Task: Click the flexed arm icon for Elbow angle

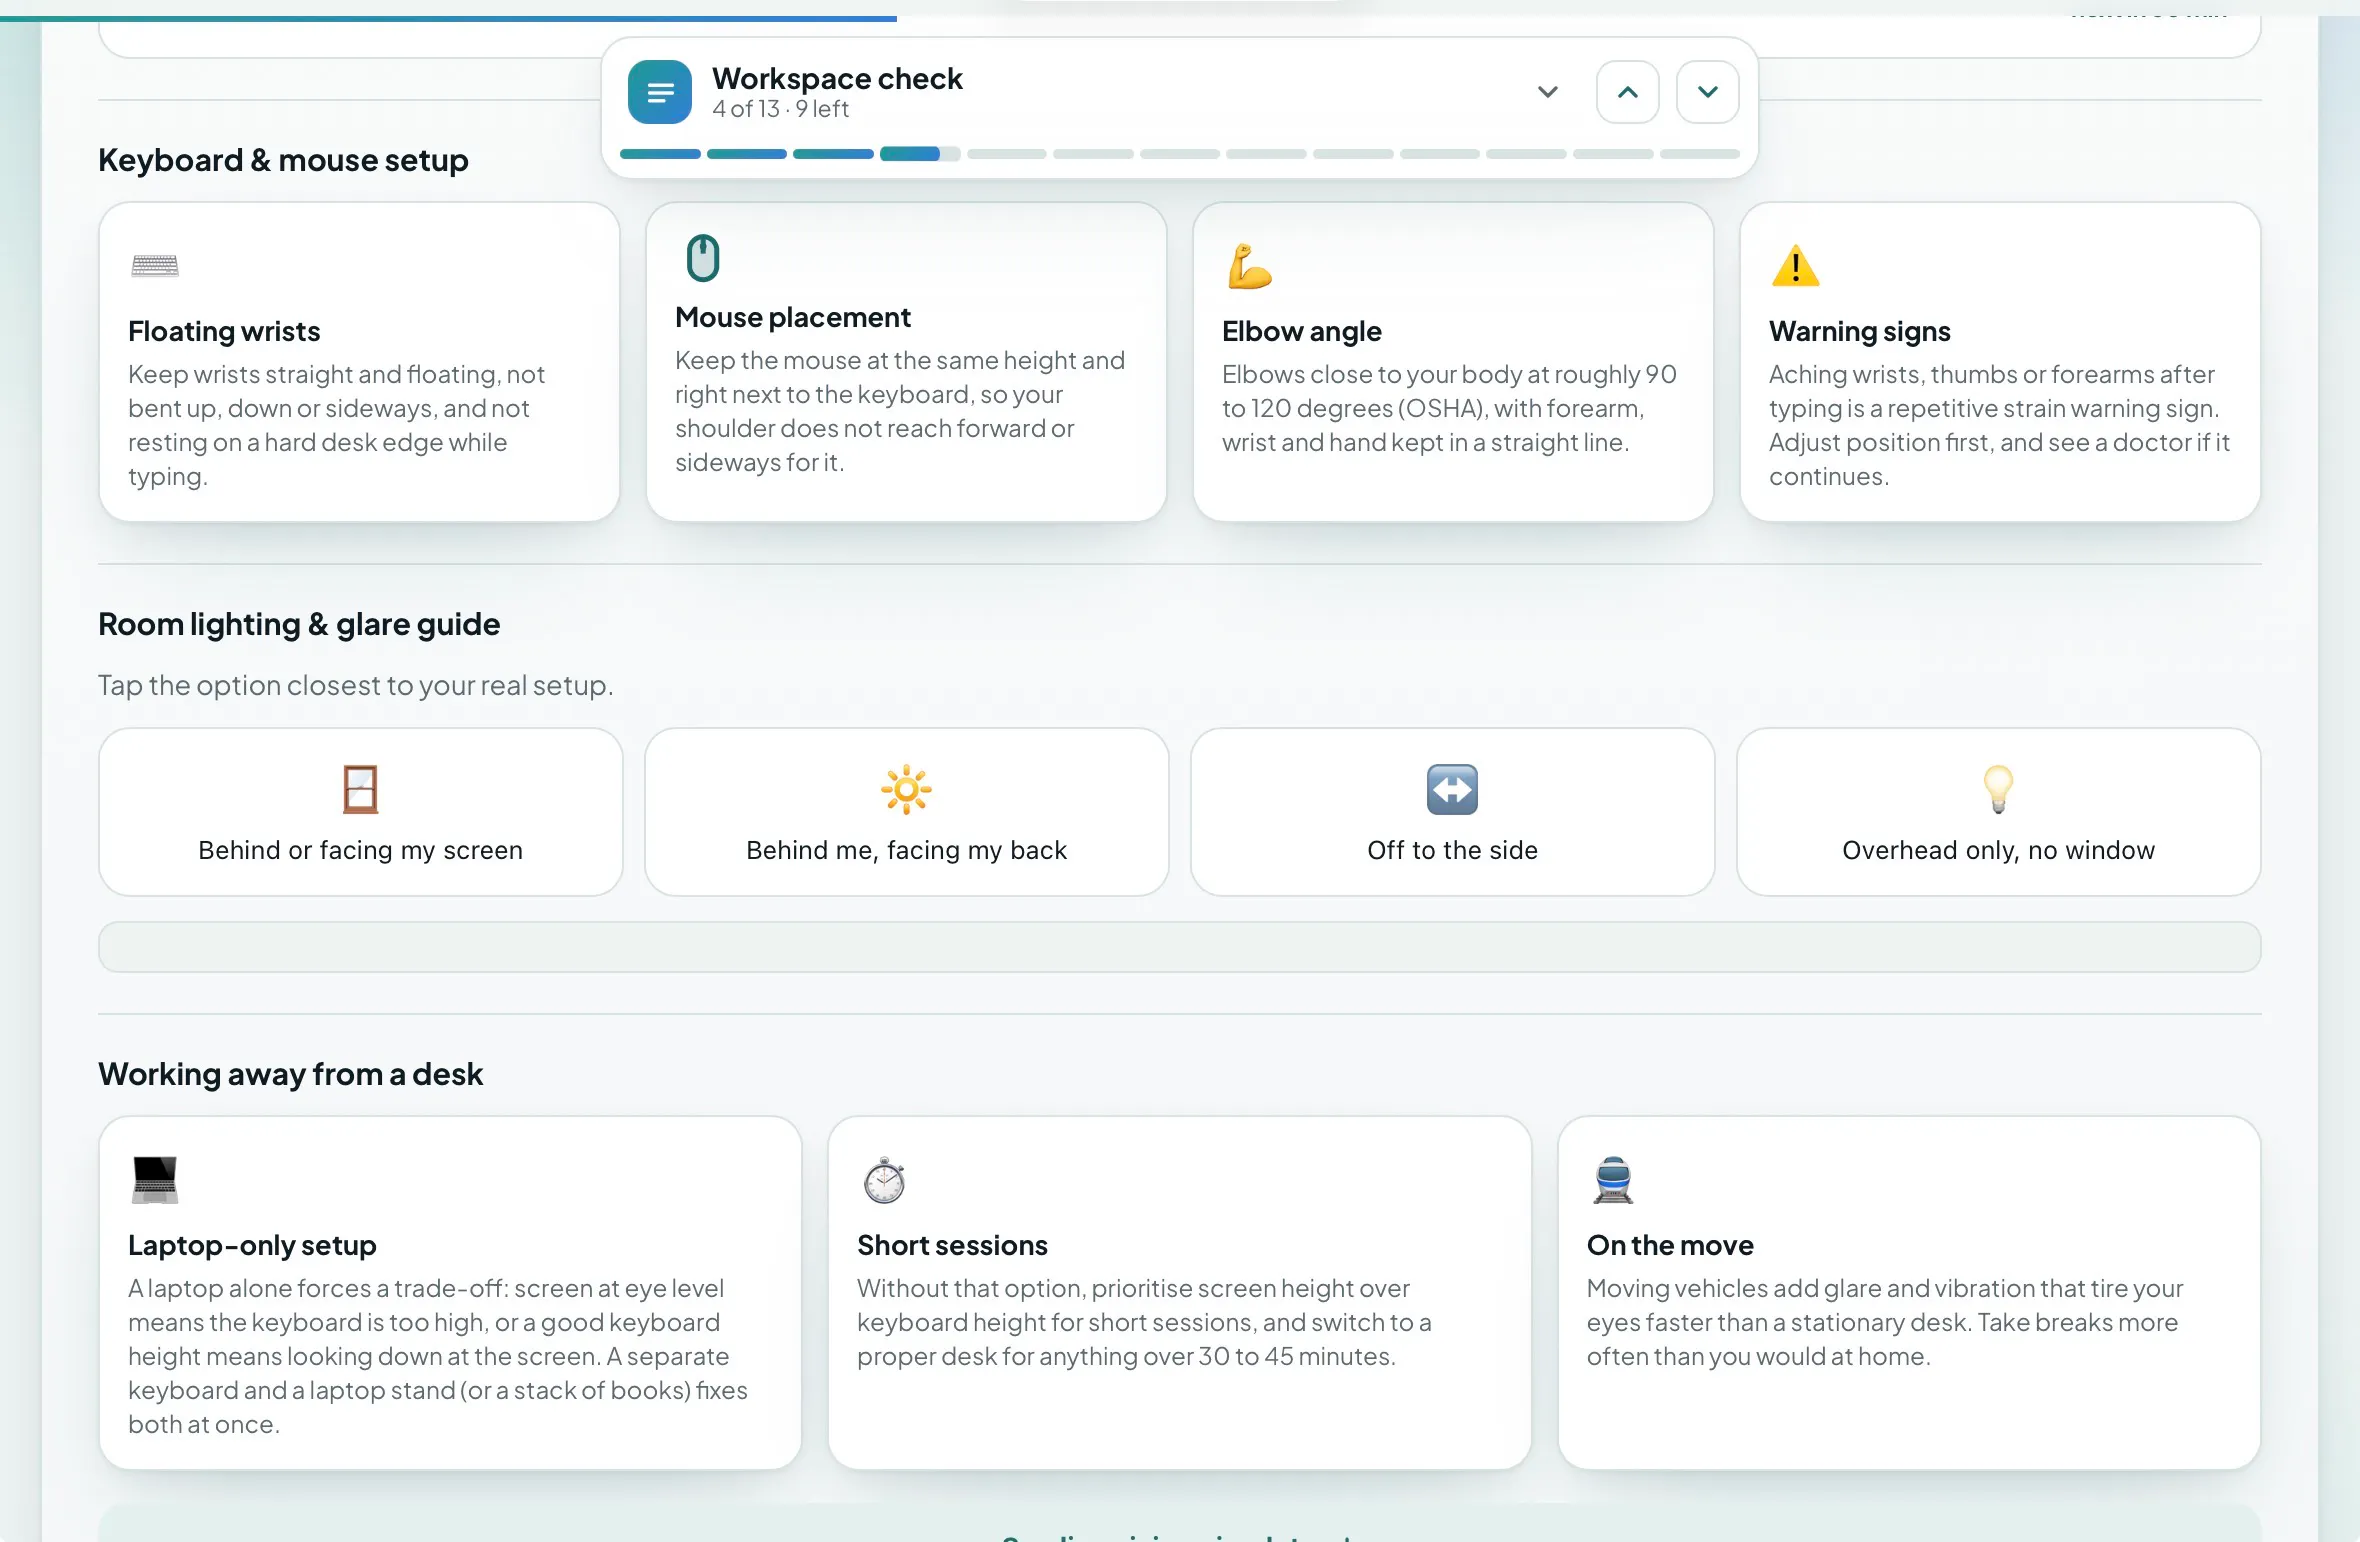Action: (x=1249, y=266)
